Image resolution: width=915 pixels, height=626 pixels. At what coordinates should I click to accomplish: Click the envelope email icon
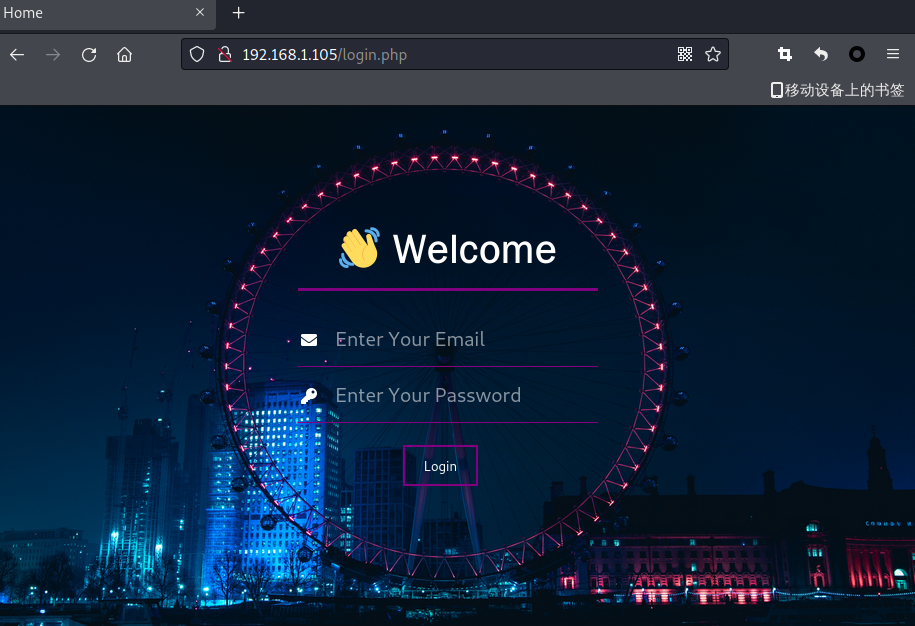pos(309,340)
